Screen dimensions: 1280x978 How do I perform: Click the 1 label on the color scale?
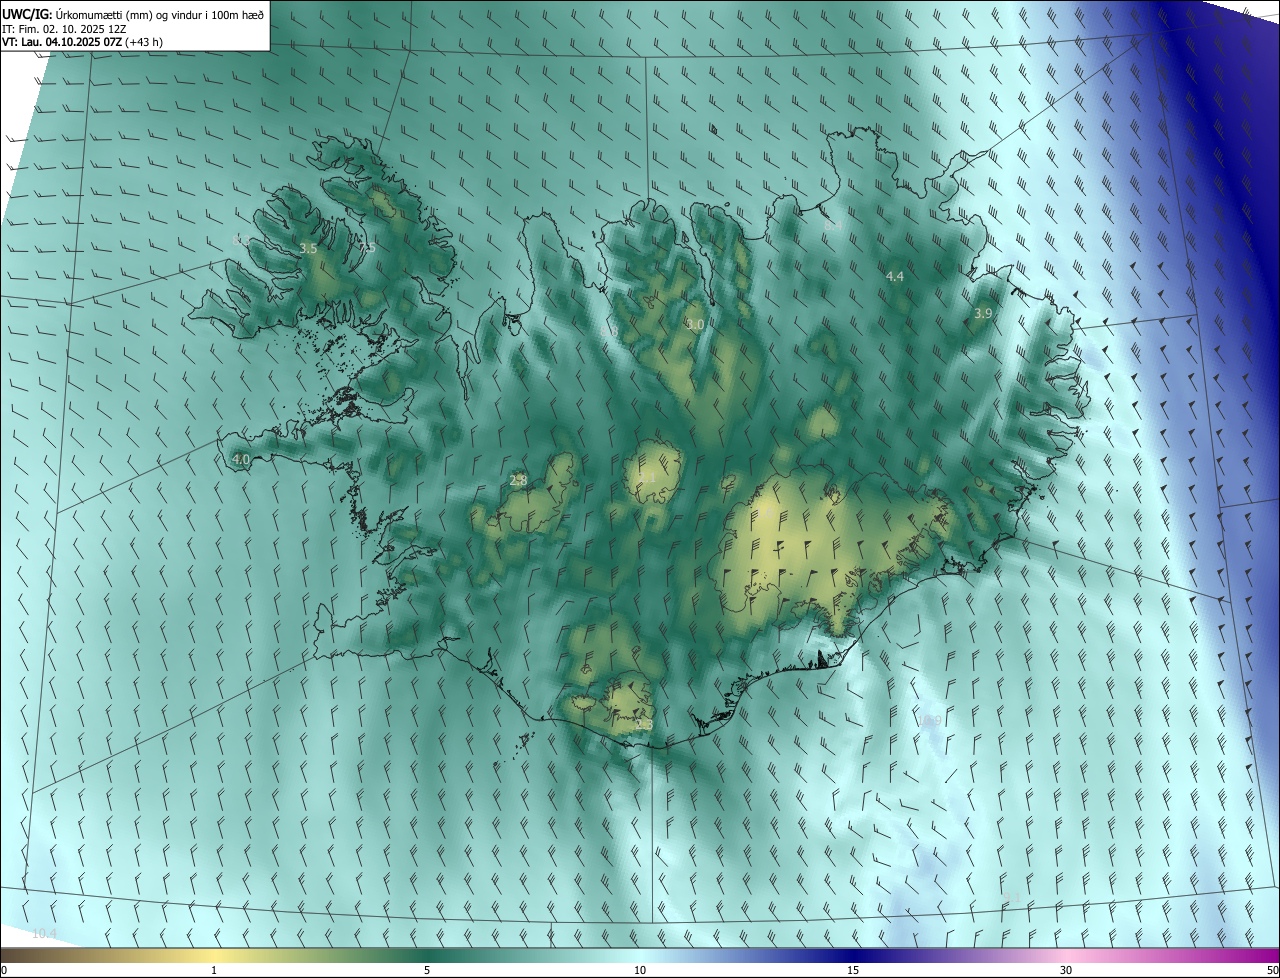point(214,970)
